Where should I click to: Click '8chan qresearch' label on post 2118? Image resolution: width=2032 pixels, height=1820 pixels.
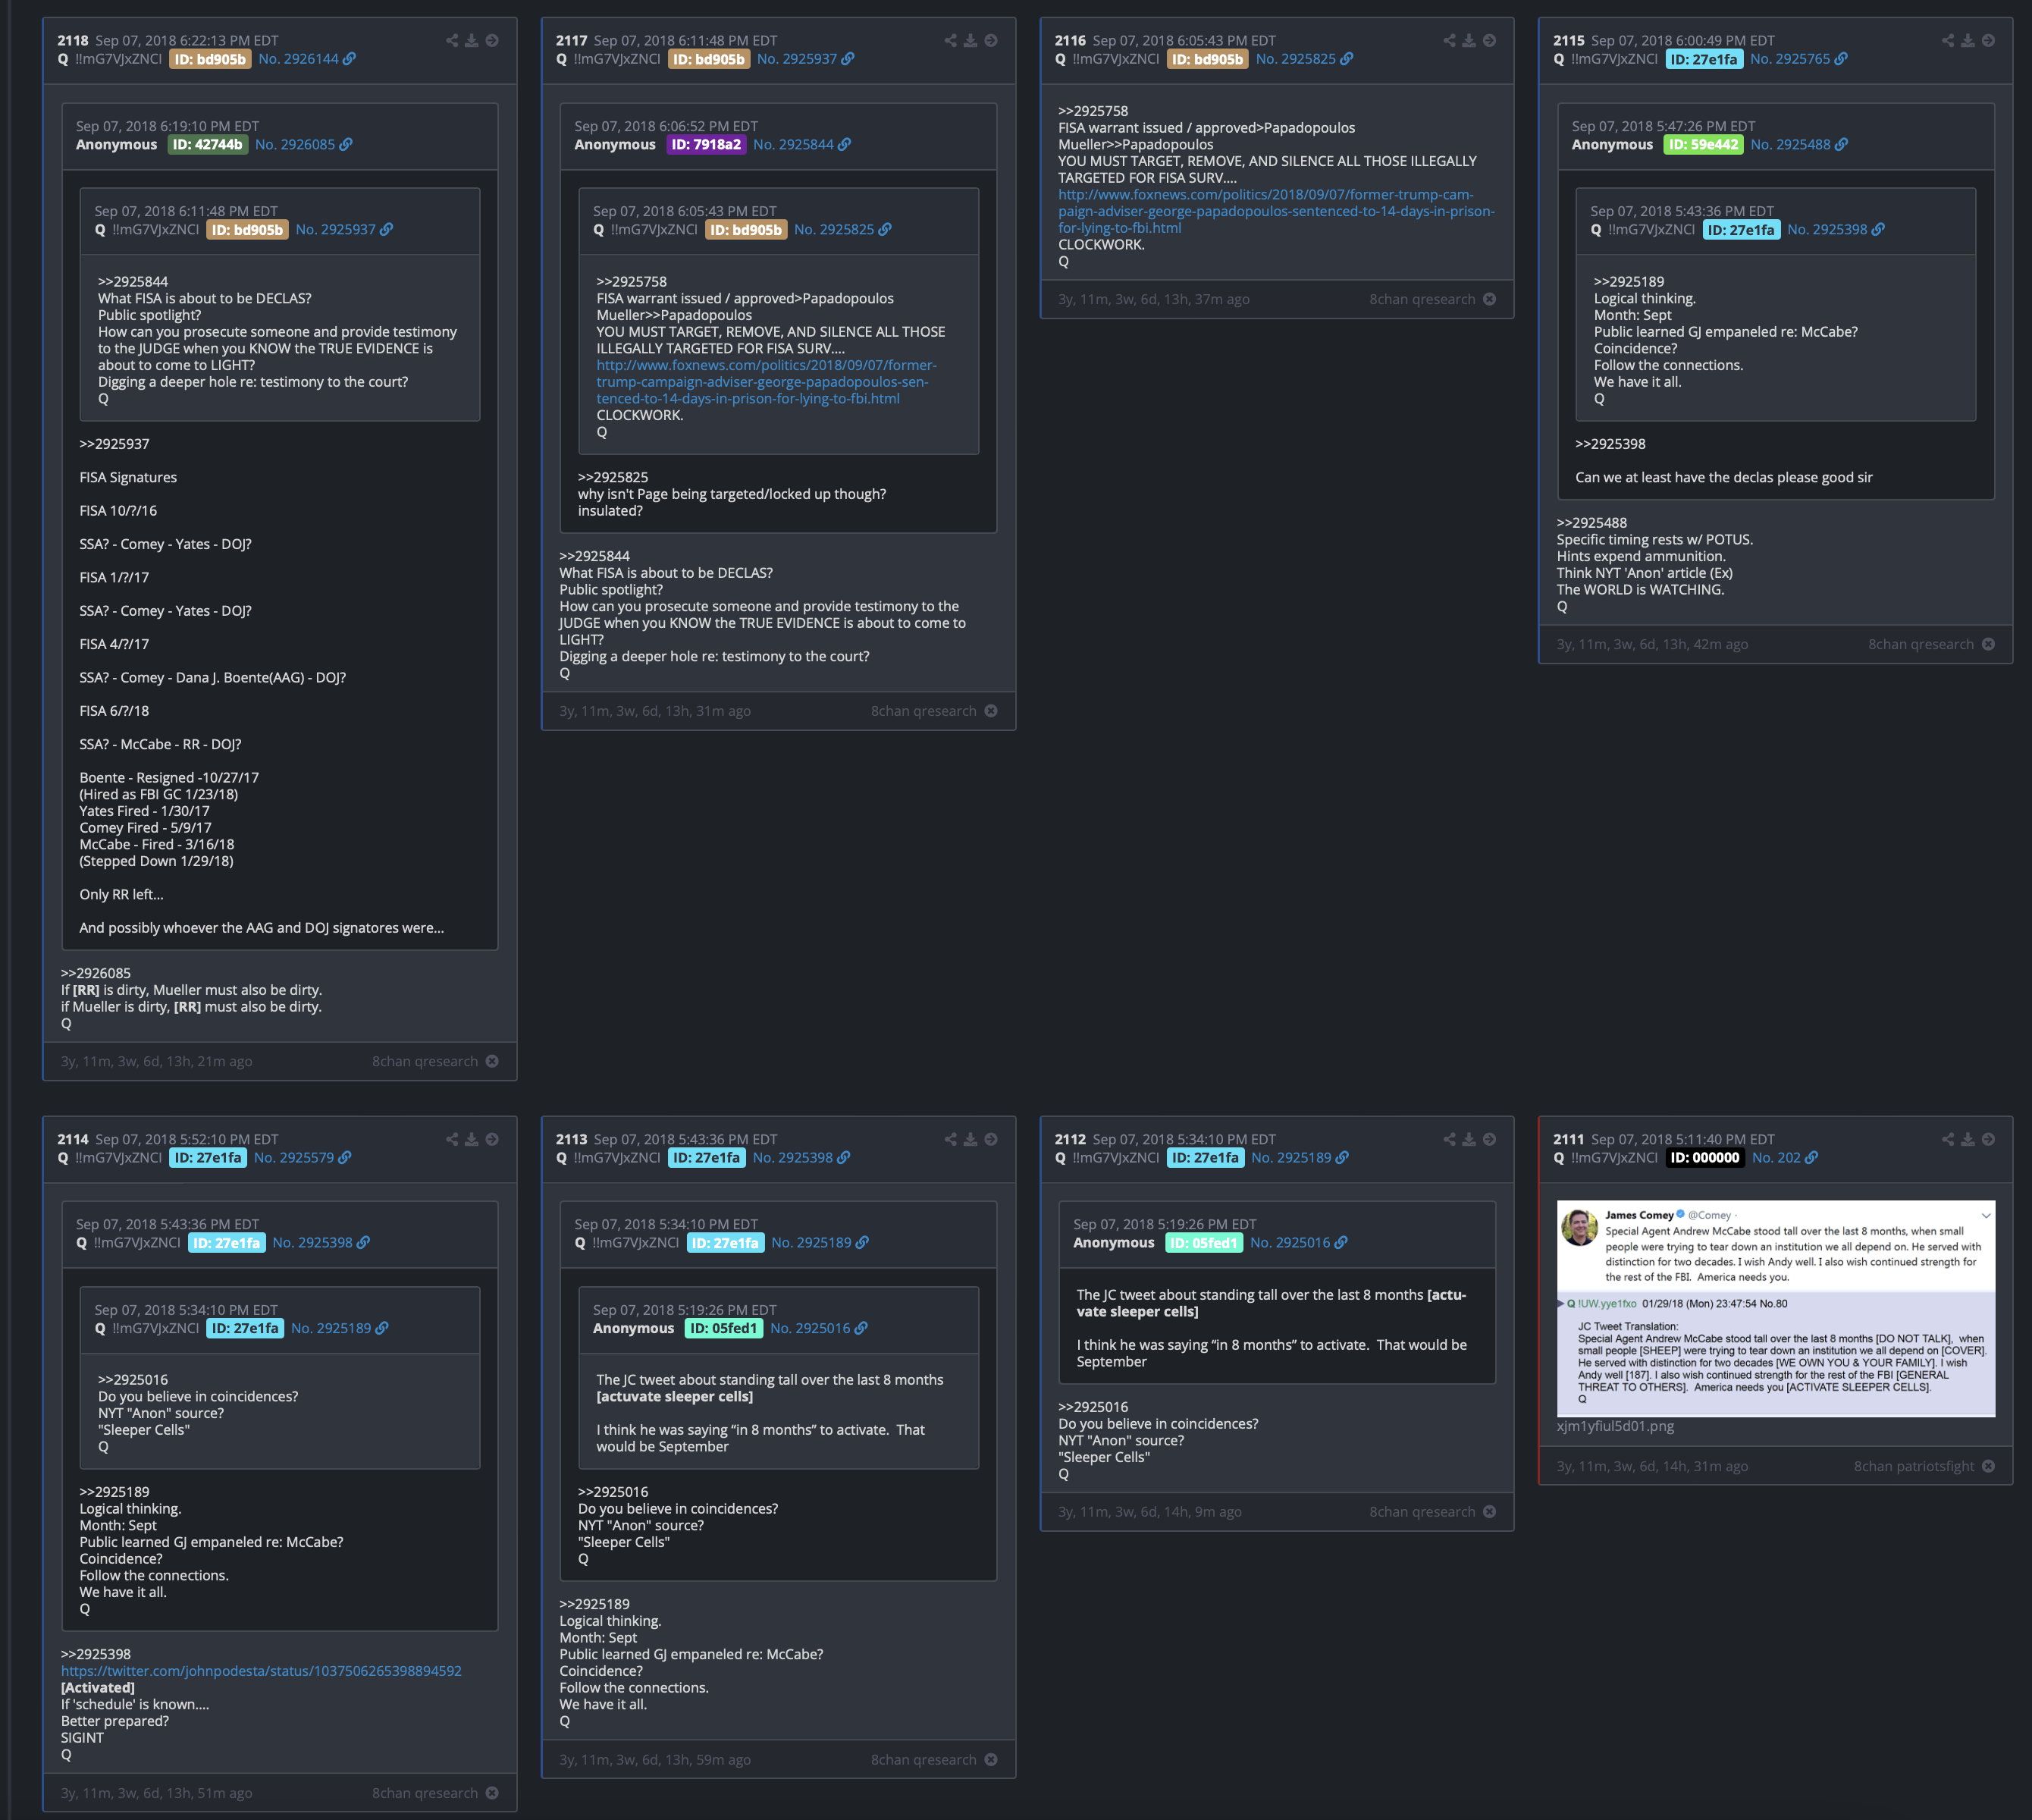tap(425, 1061)
